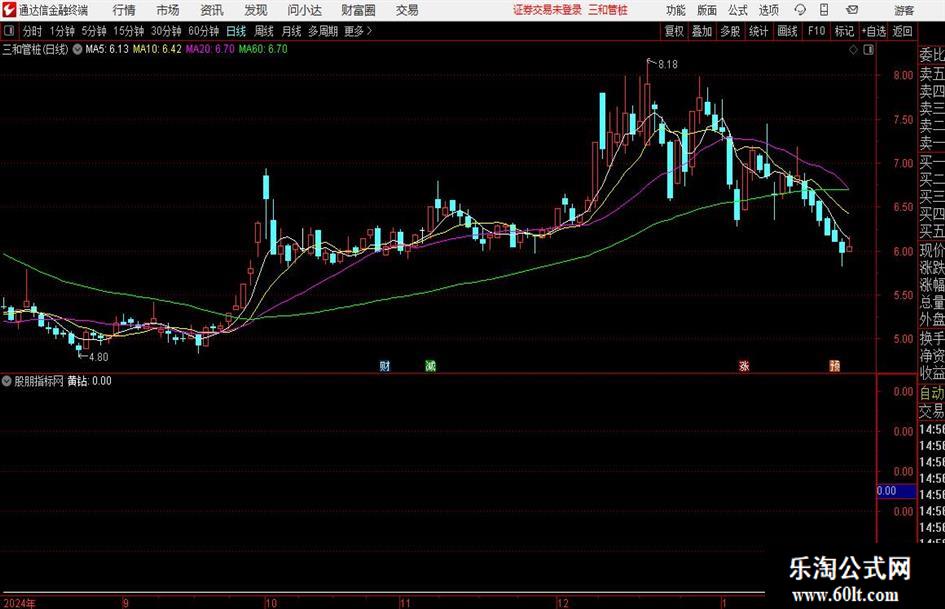945x609 pixels.
Task: Click the 画线 drawing button
Action: [787, 31]
